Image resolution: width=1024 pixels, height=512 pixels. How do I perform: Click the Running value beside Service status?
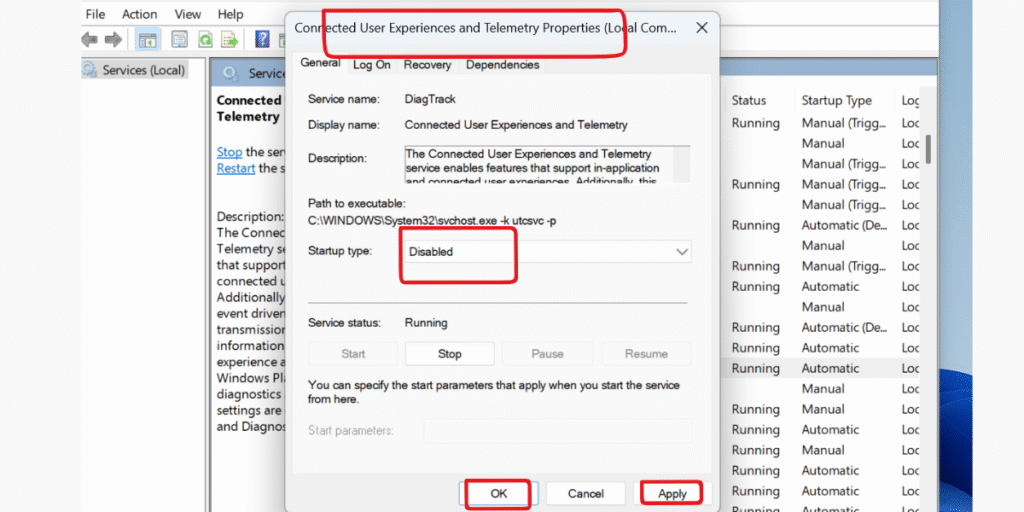(x=426, y=323)
